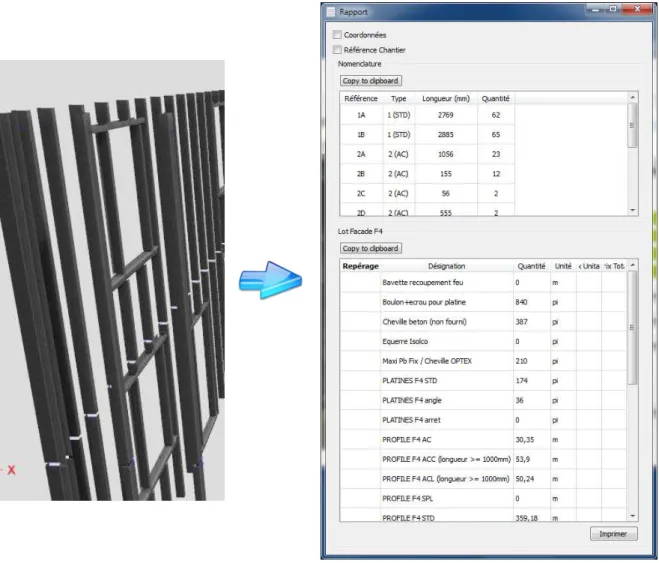The width and height of the screenshot is (659, 563).
Task: Select the Référence column header
Action: click(x=361, y=98)
